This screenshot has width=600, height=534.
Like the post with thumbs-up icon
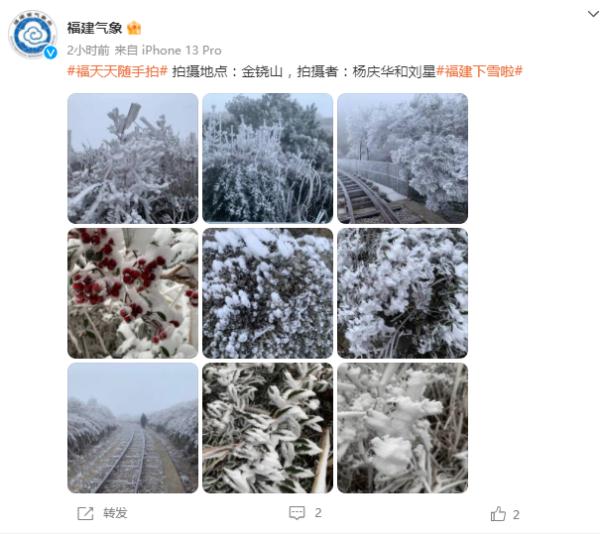(x=498, y=514)
